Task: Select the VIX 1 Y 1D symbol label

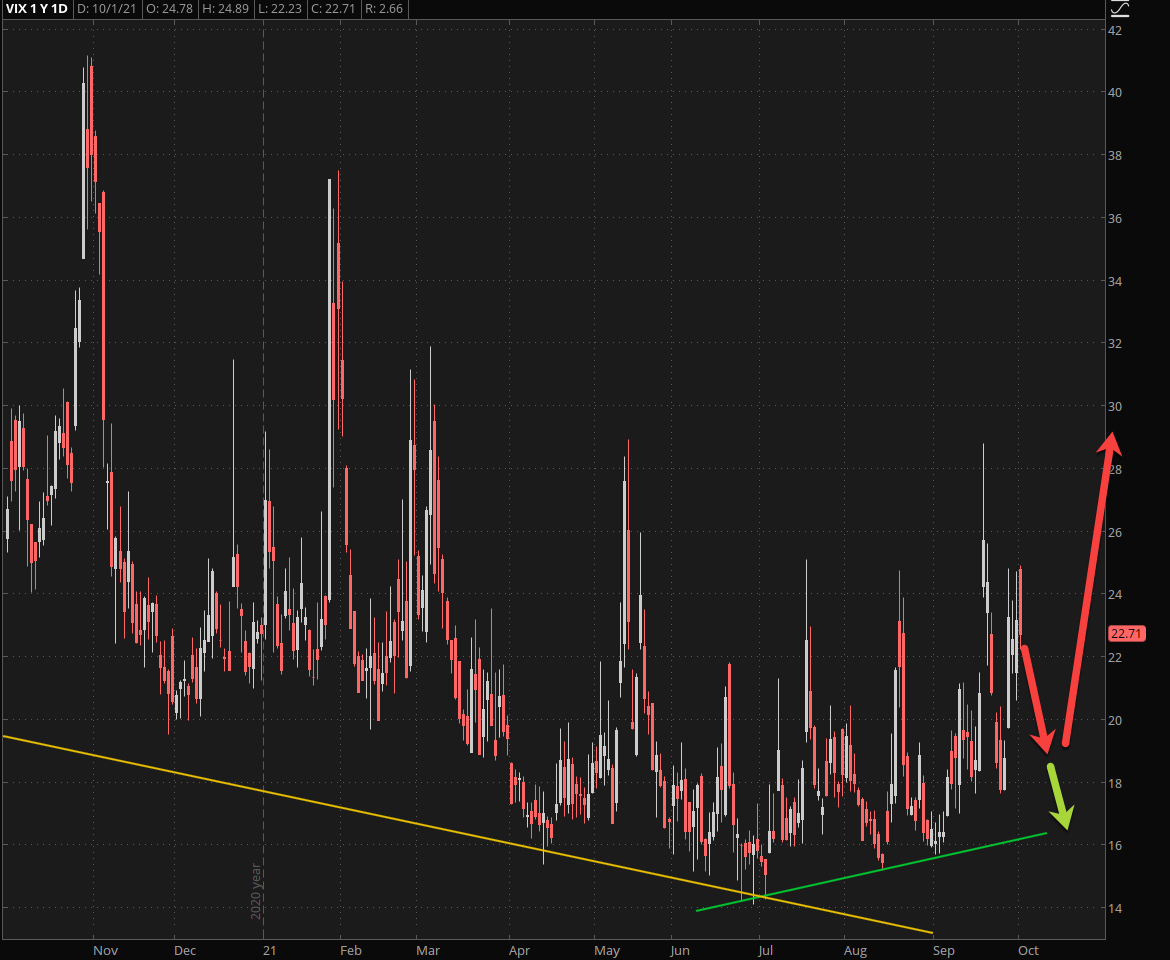Action: coord(37,9)
